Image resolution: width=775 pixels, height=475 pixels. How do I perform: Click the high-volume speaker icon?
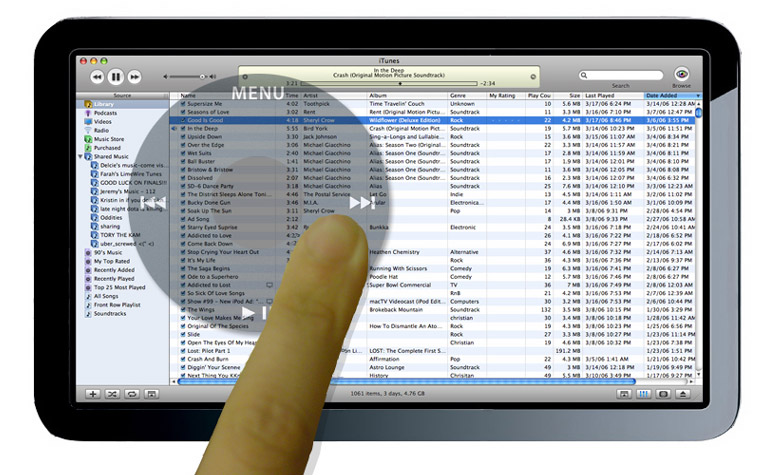pyautogui.click(x=213, y=77)
